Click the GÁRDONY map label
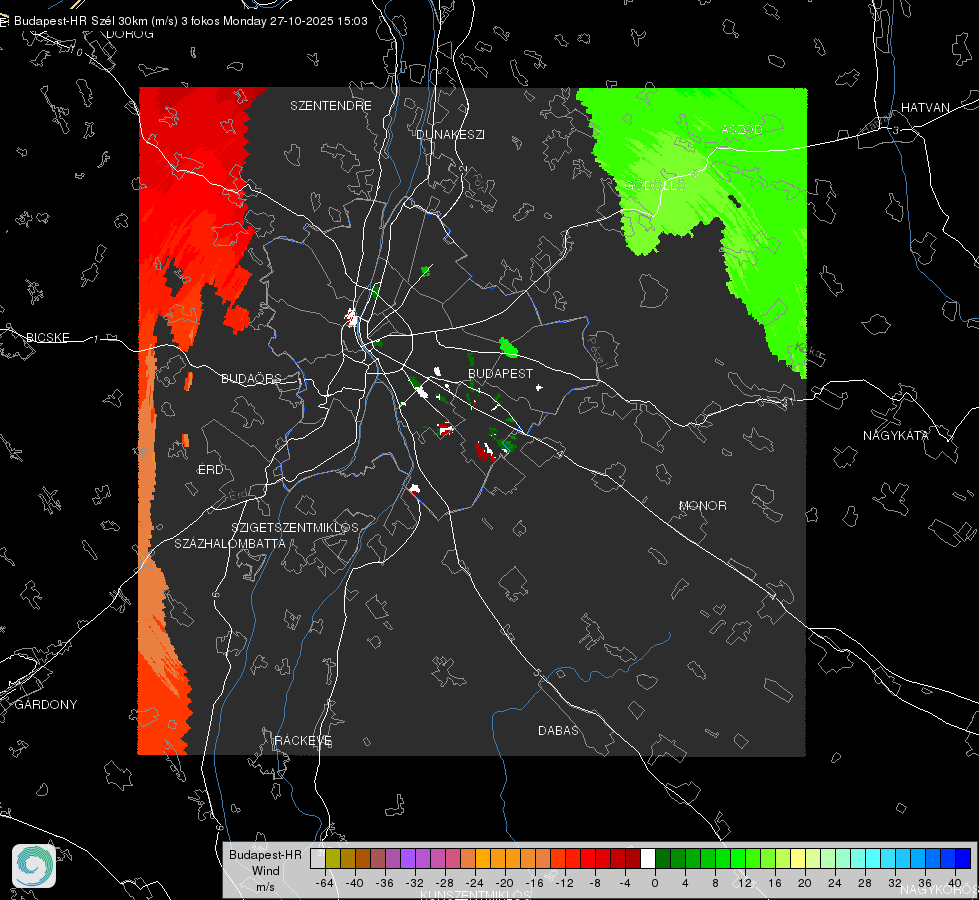The height and width of the screenshot is (900, 979). pos(46,705)
